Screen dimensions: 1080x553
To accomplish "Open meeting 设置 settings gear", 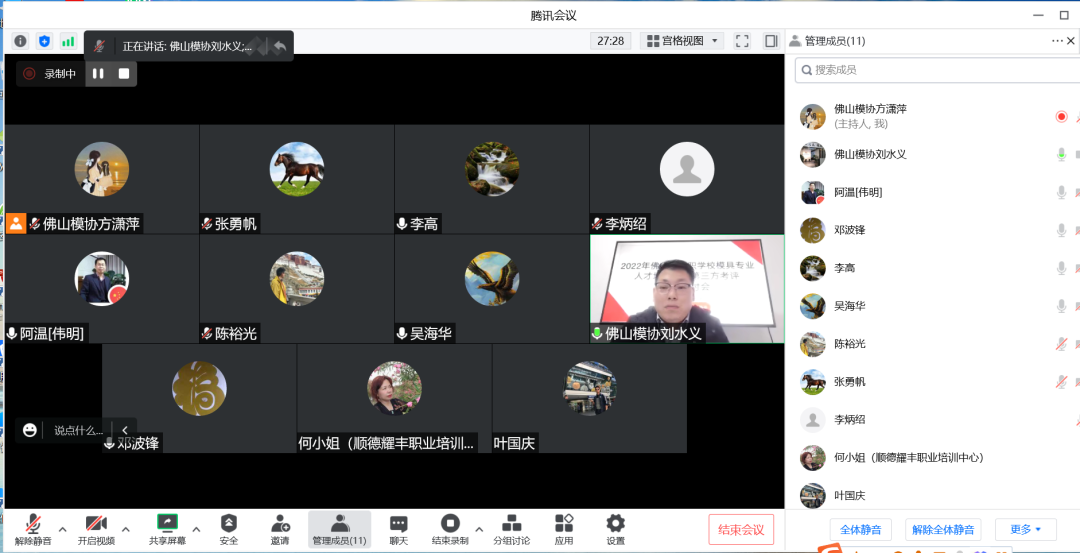I will click(x=615, y=528).
